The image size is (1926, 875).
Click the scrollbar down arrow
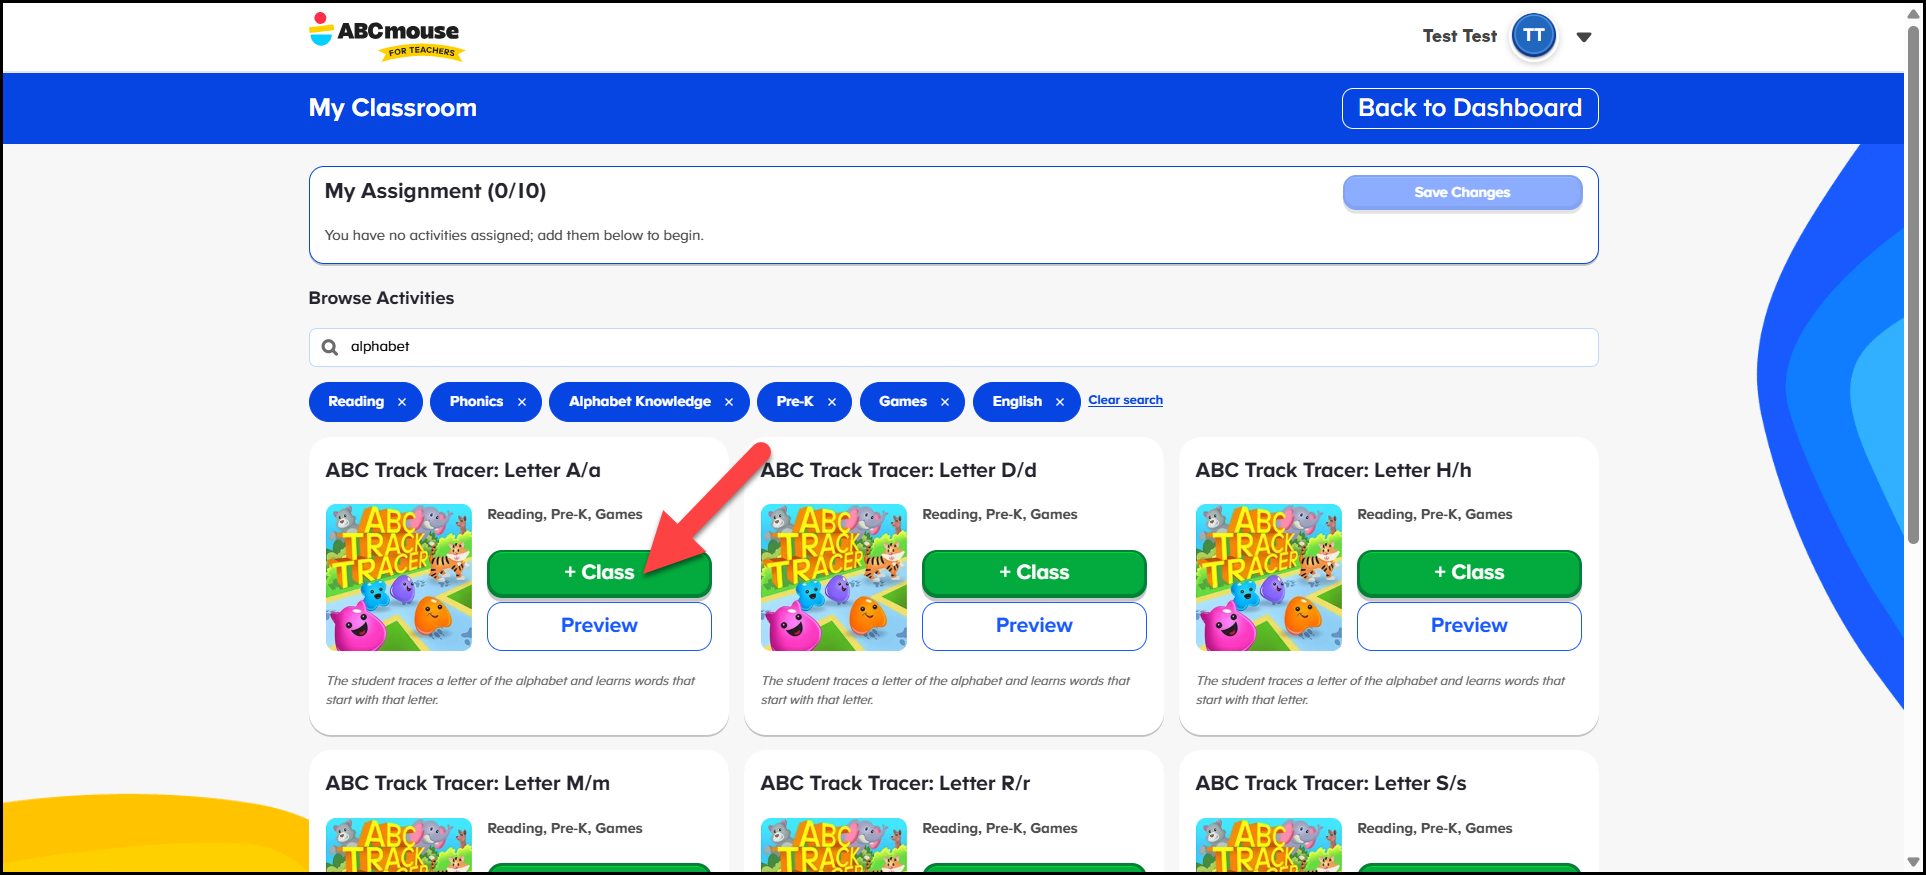click(x=1914, y=862)
